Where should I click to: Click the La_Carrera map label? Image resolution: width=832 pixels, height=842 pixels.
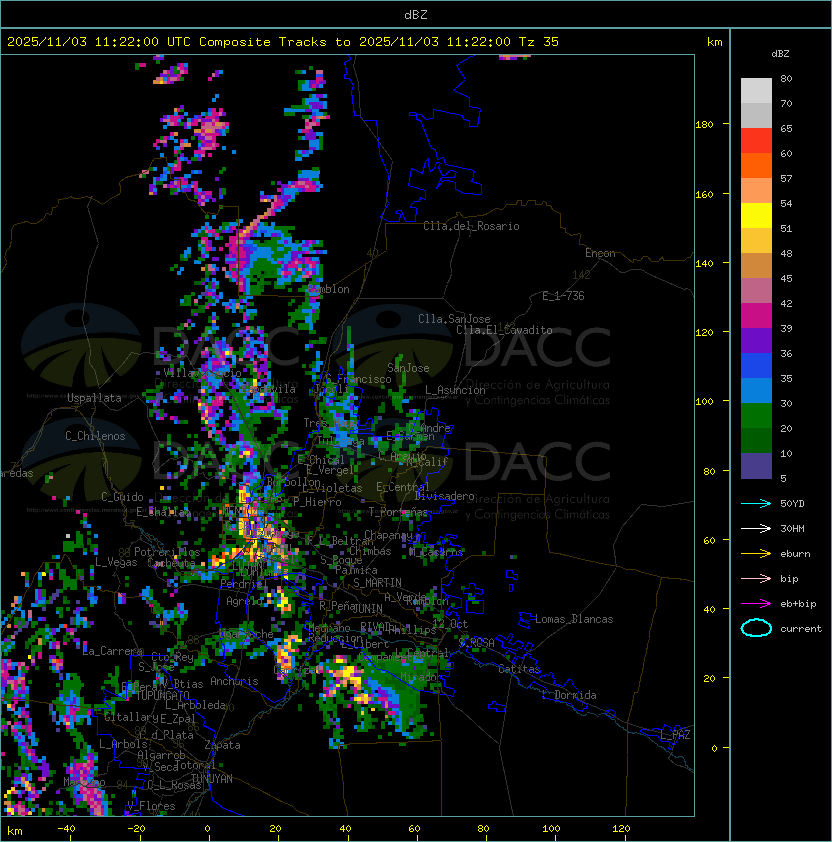click(x=112, y=651)
